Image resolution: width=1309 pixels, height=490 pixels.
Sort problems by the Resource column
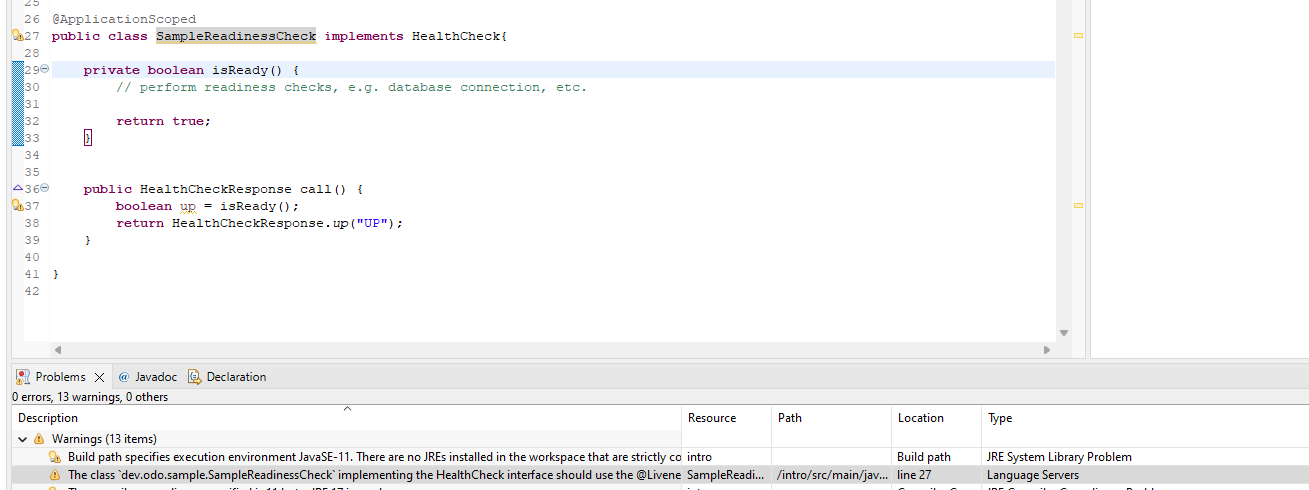coord(727,418)
